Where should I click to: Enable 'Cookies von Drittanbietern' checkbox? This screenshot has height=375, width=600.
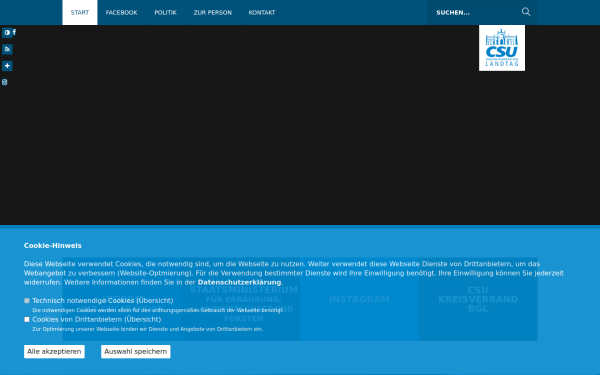click(x=27, y=320)
